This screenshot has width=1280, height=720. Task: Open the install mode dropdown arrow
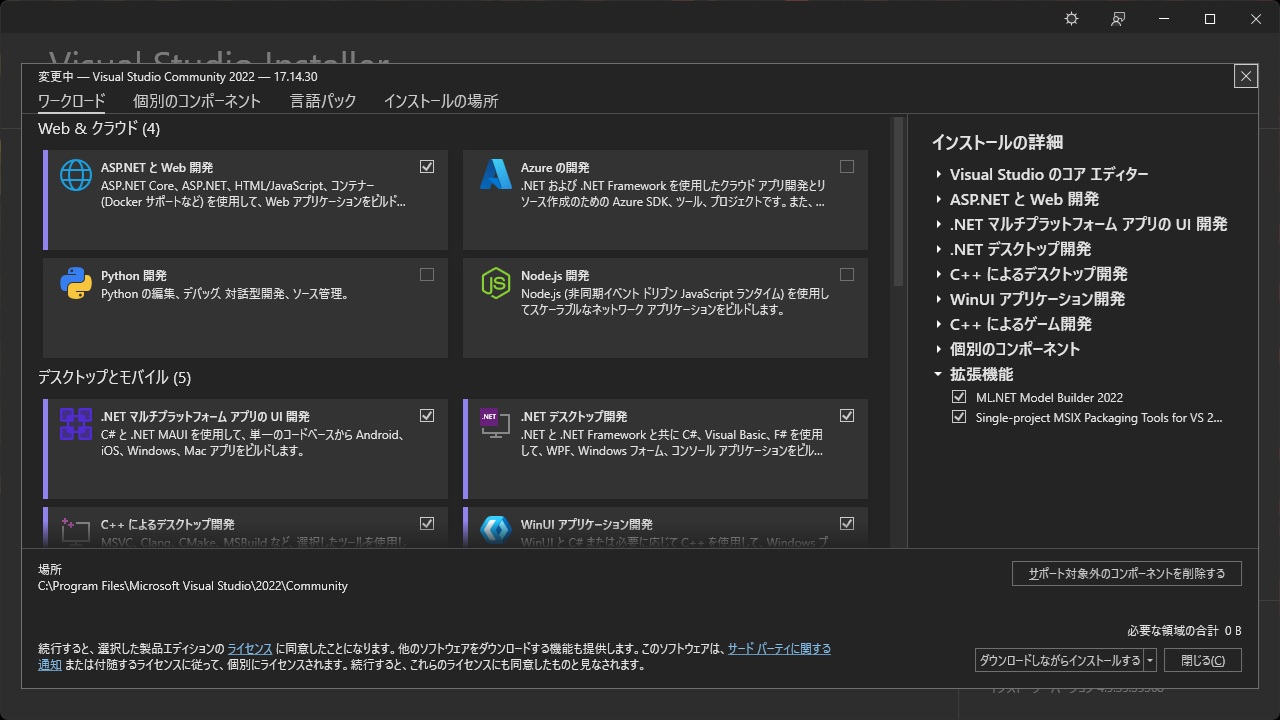[1151, 660]
